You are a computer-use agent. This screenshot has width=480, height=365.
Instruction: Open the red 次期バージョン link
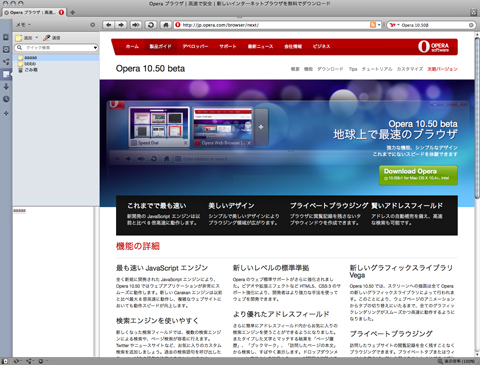442,69
